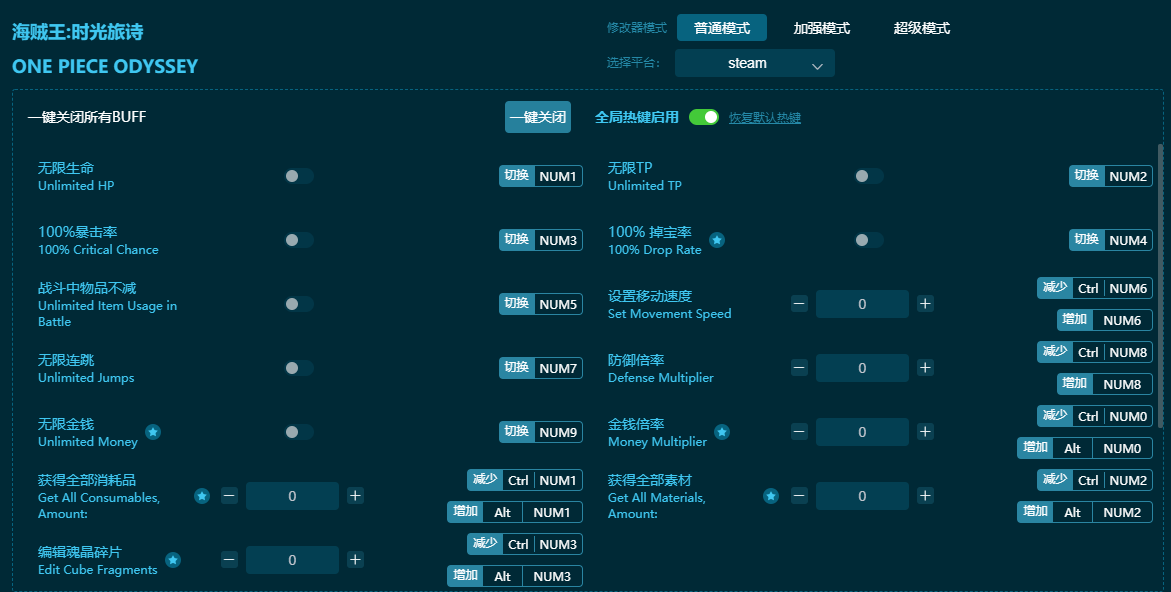Click Defense Multiplier value field
This screenshot has height=592, width=1171.
pyautogui.click(x=862, y=367)
